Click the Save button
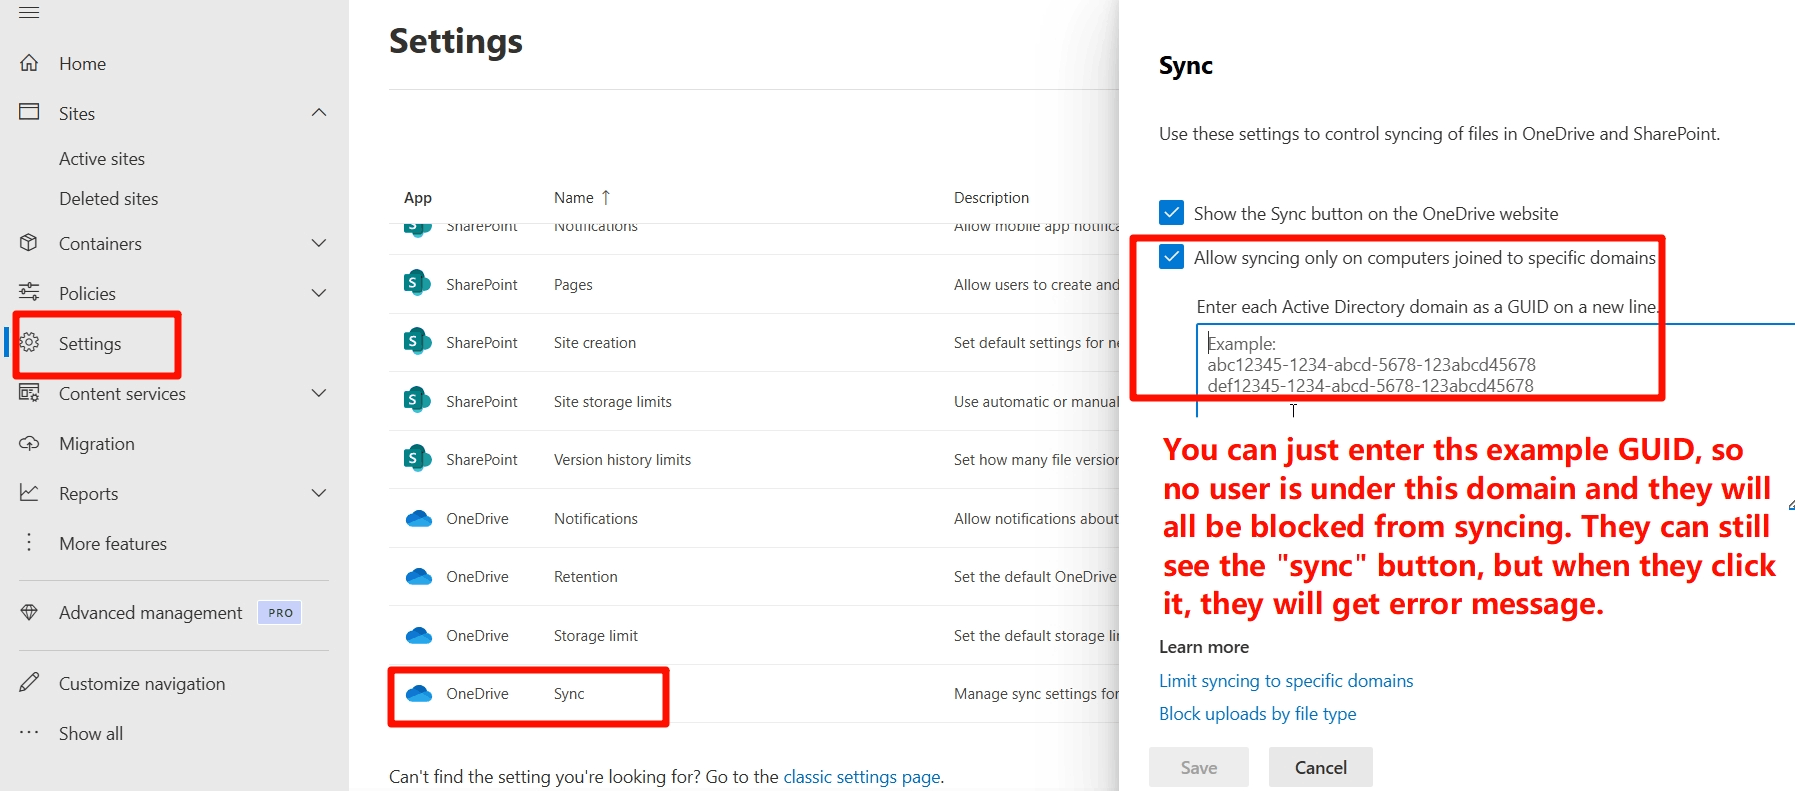 click(x=1199, y=767)
